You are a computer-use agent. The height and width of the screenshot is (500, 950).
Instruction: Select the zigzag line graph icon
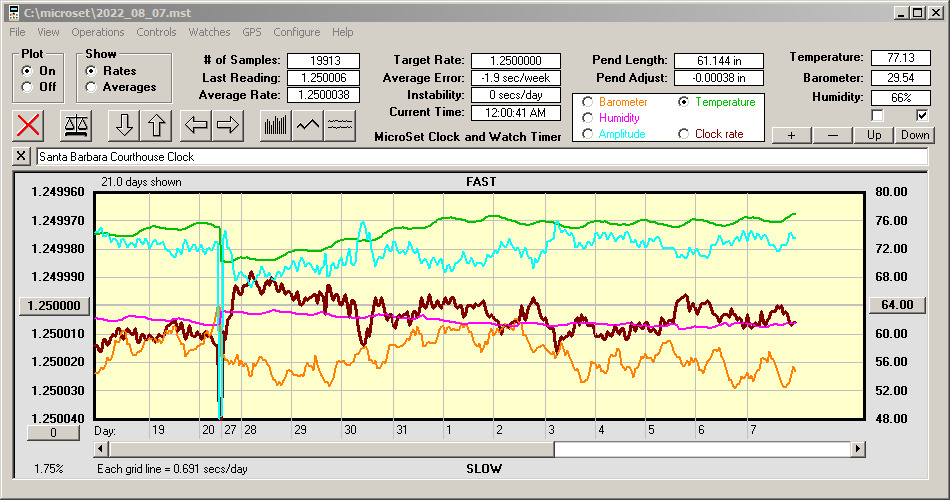click(308, 125)
